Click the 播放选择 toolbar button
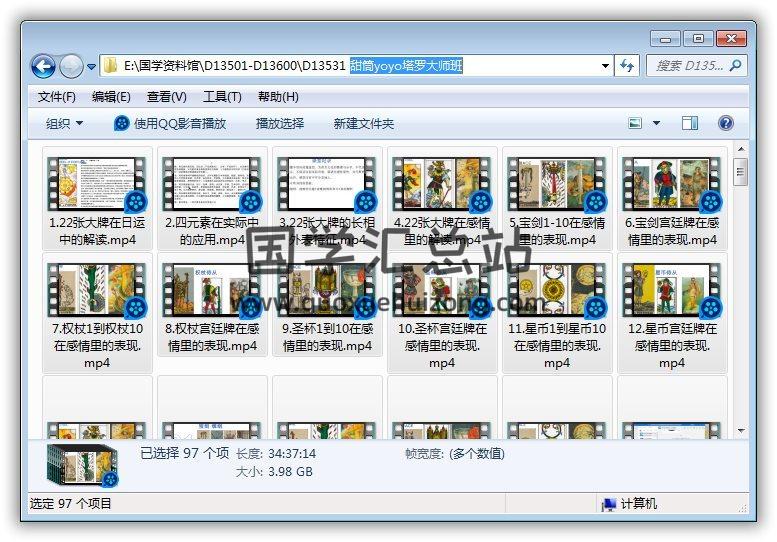 (280, 123)
